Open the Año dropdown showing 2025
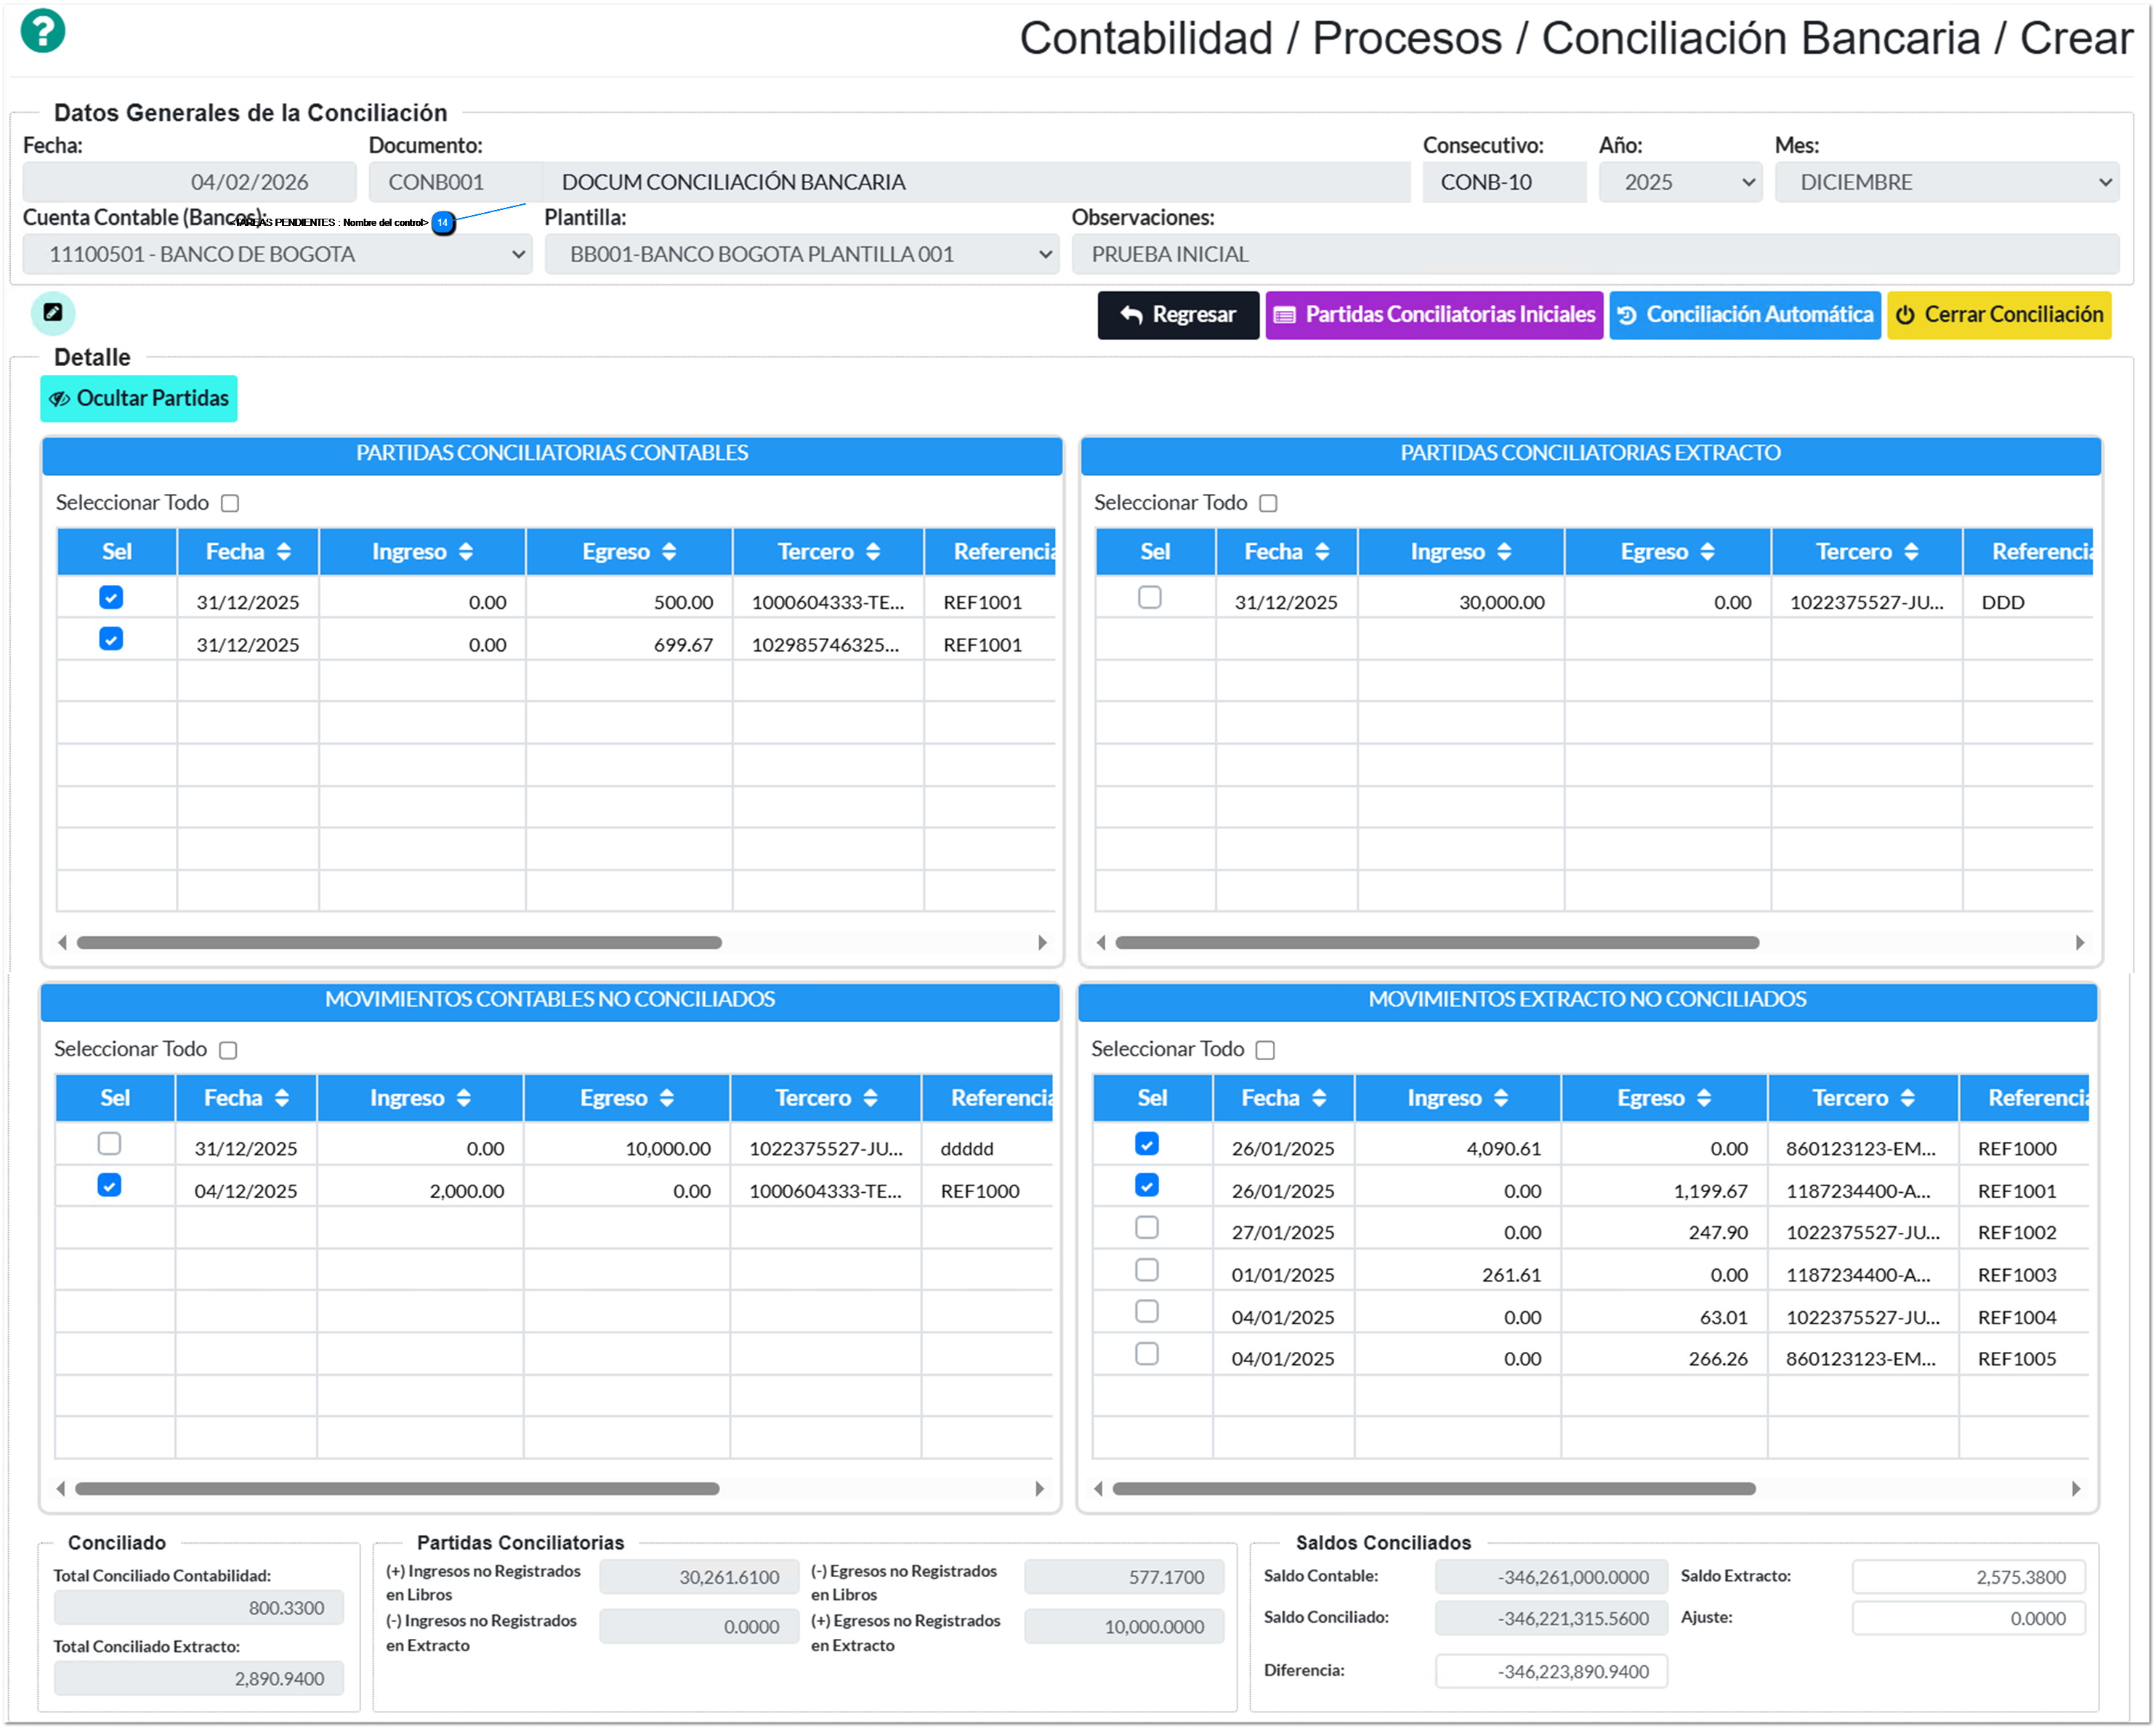The width and height of the screenshot is (2156, 1729). (x=1680, y=182)
